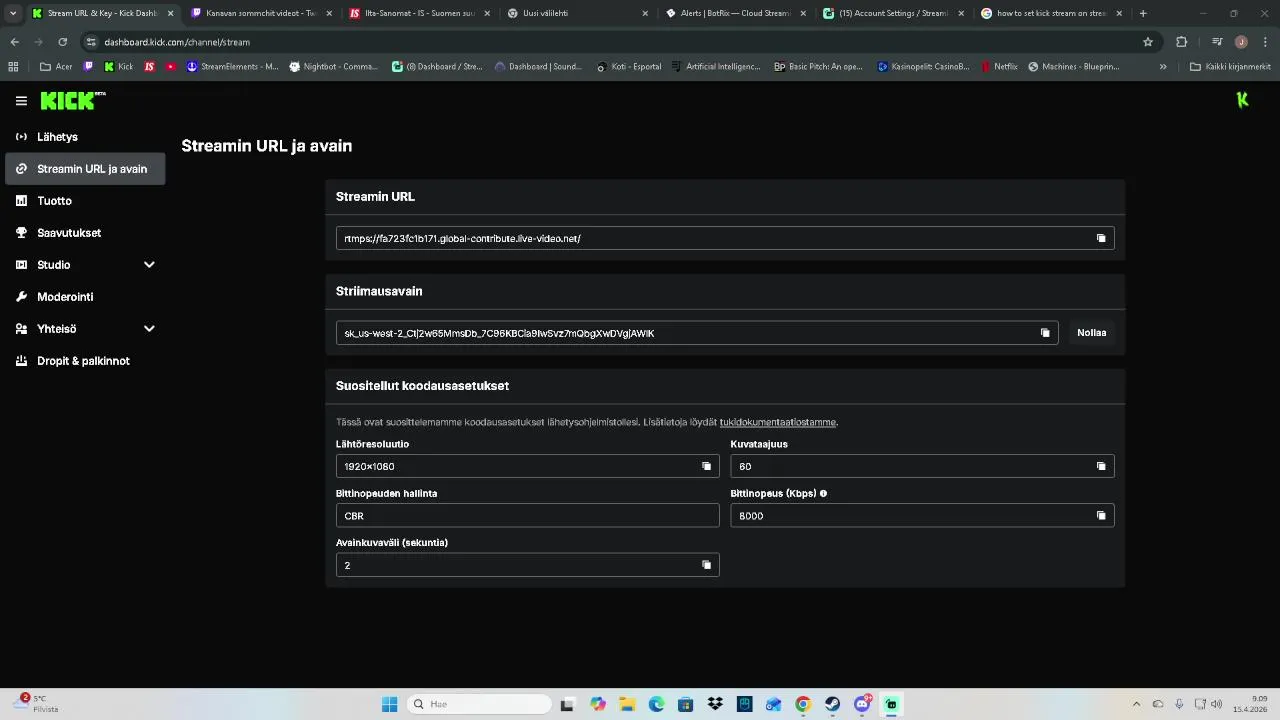Show hidden system tray icons

[1136, 704]
